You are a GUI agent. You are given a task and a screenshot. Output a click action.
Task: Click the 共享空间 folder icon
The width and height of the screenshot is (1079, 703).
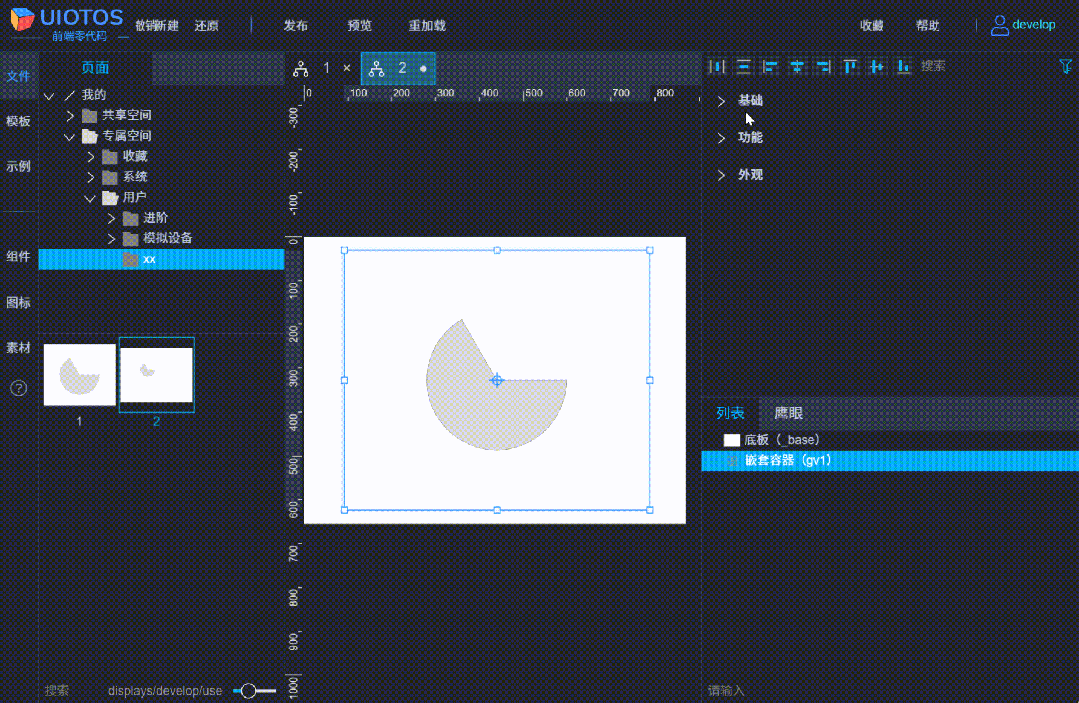tap(89, 115)
